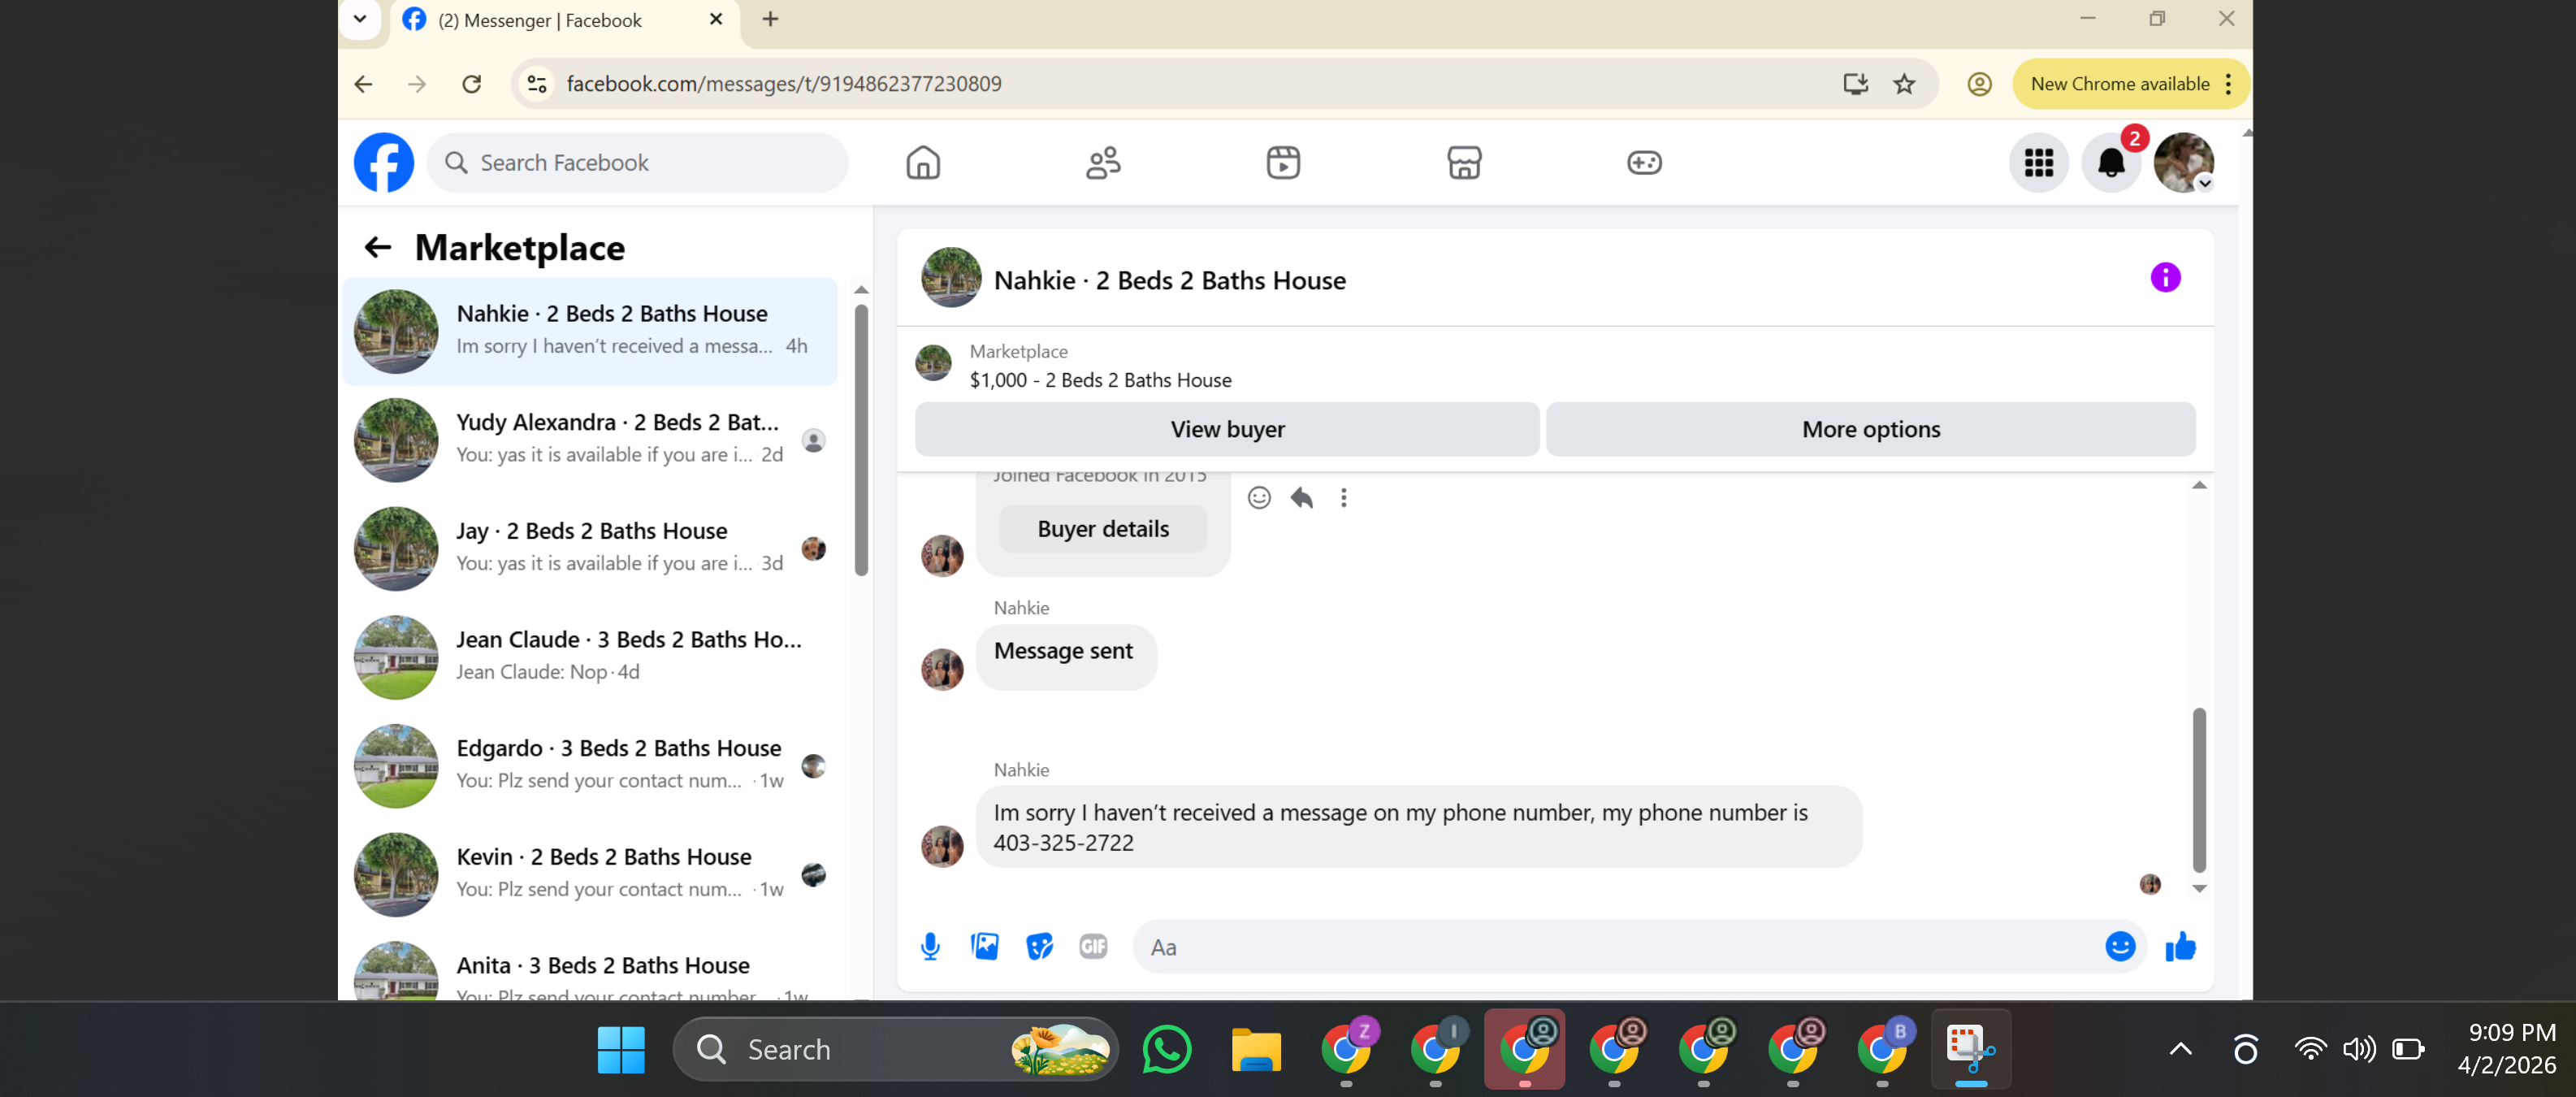This screenshot has width=2576, height=1097.
Task: Open the Edgardo 3 Beds conversation
Action: 590,766
